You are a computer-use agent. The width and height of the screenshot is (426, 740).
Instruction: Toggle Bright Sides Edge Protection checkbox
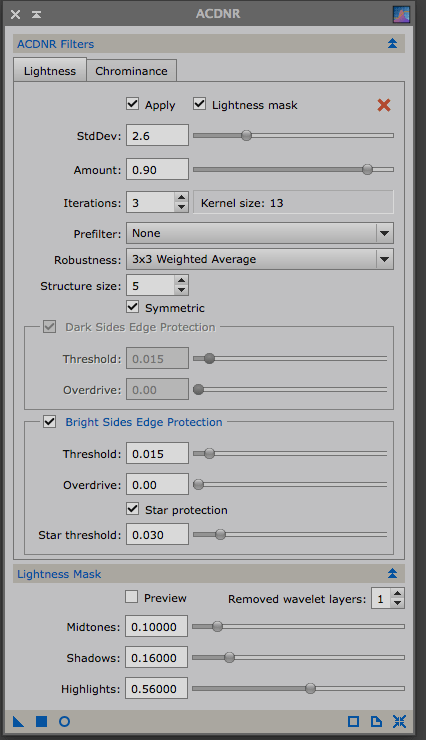click(x=50, y=421)
